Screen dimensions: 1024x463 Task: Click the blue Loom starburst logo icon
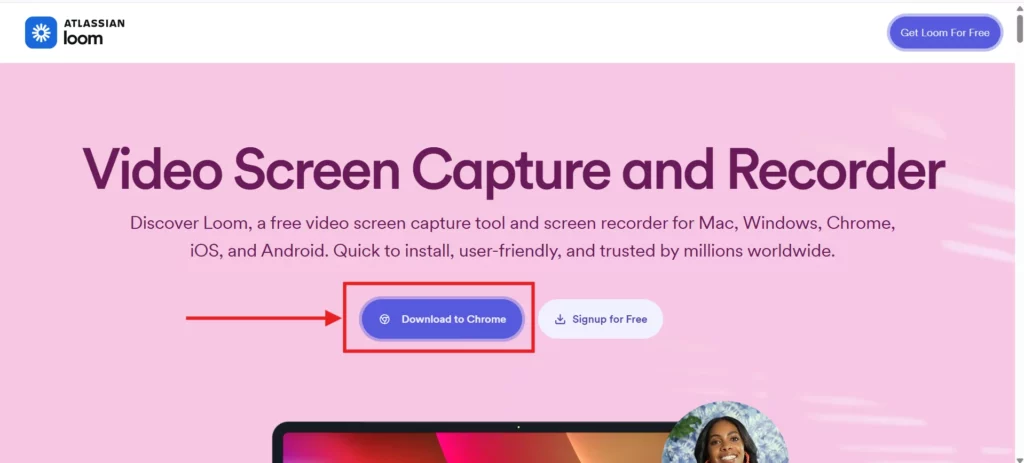[x=41, y=33]
